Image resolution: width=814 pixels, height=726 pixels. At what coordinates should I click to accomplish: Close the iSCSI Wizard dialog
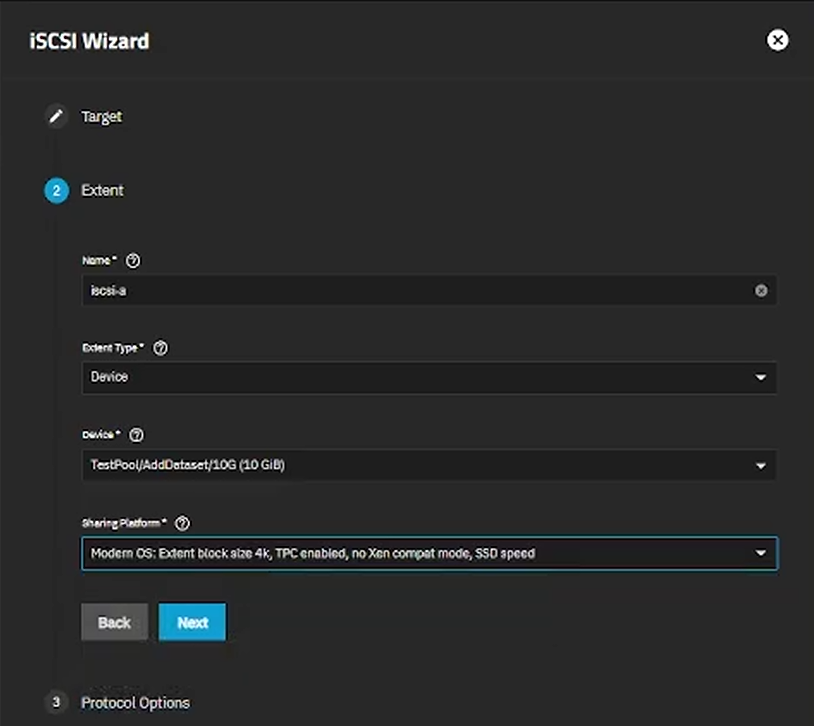click(x=777, y=40)
